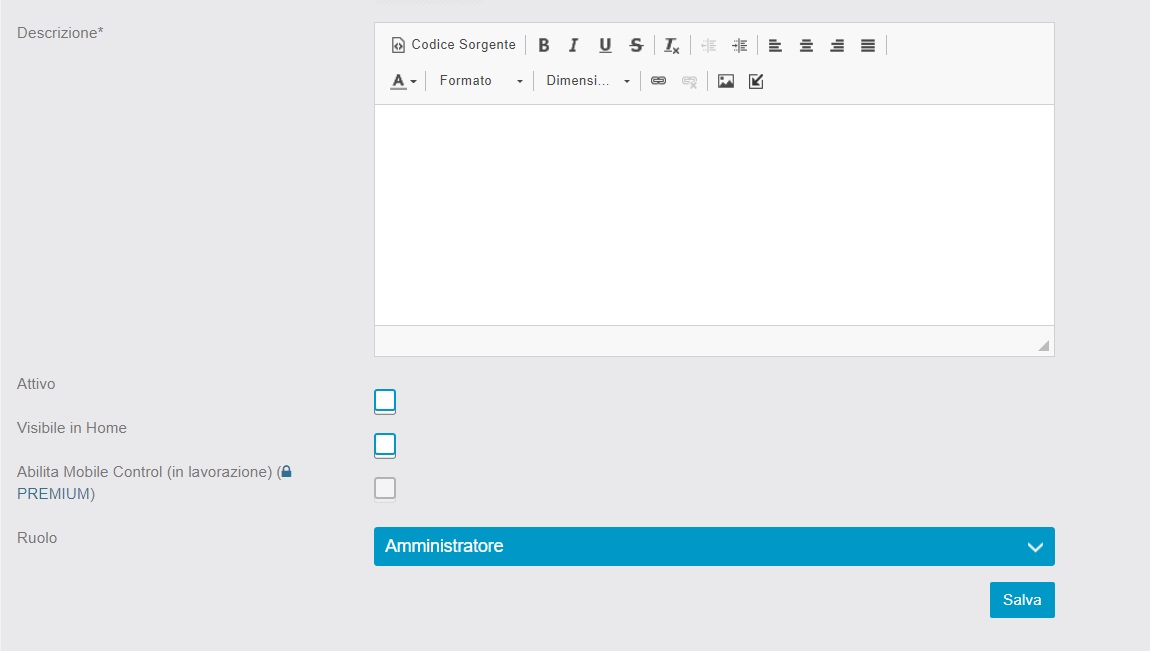This screenshot has width=1150, height=651.
Task: Center align the text
Action: [x=806, y=45]
